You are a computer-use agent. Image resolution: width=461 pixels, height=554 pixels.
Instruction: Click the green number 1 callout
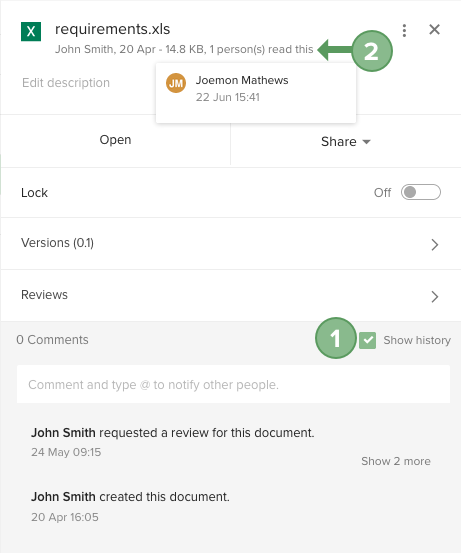pyautogui.click(x=336, y=338)
